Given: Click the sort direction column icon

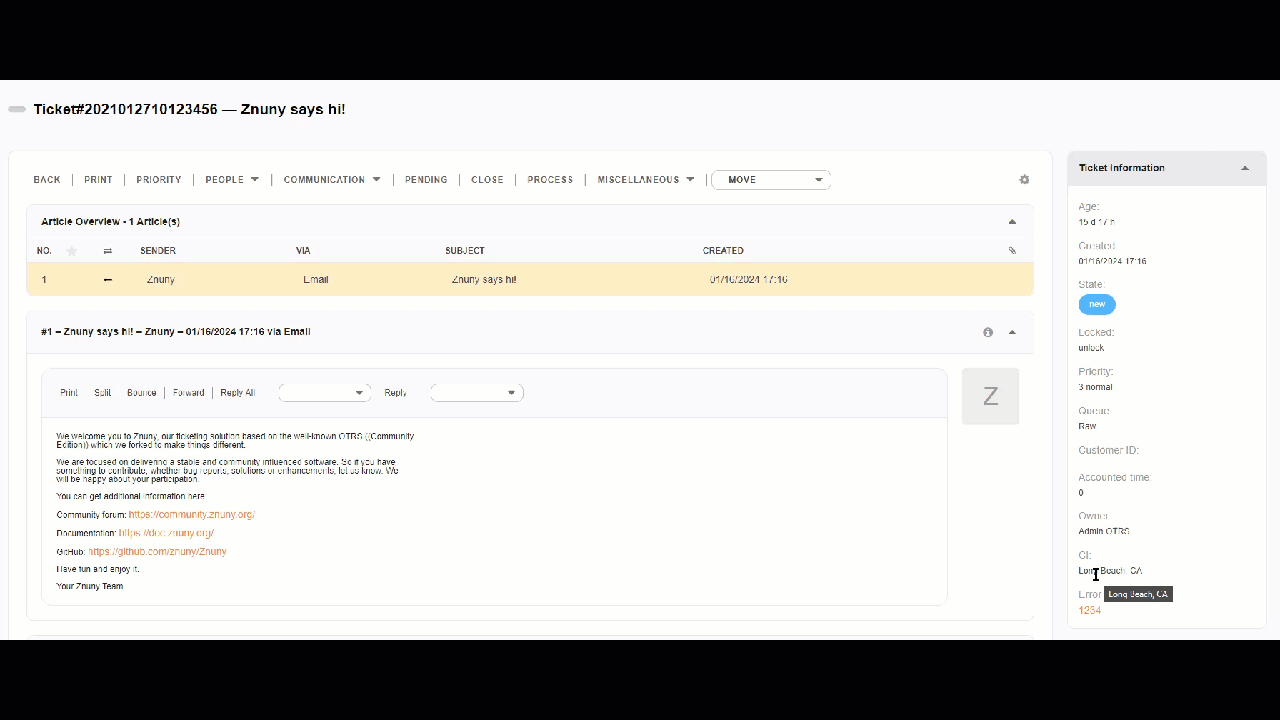Looking at the screenshot, I should click(108, 250).
